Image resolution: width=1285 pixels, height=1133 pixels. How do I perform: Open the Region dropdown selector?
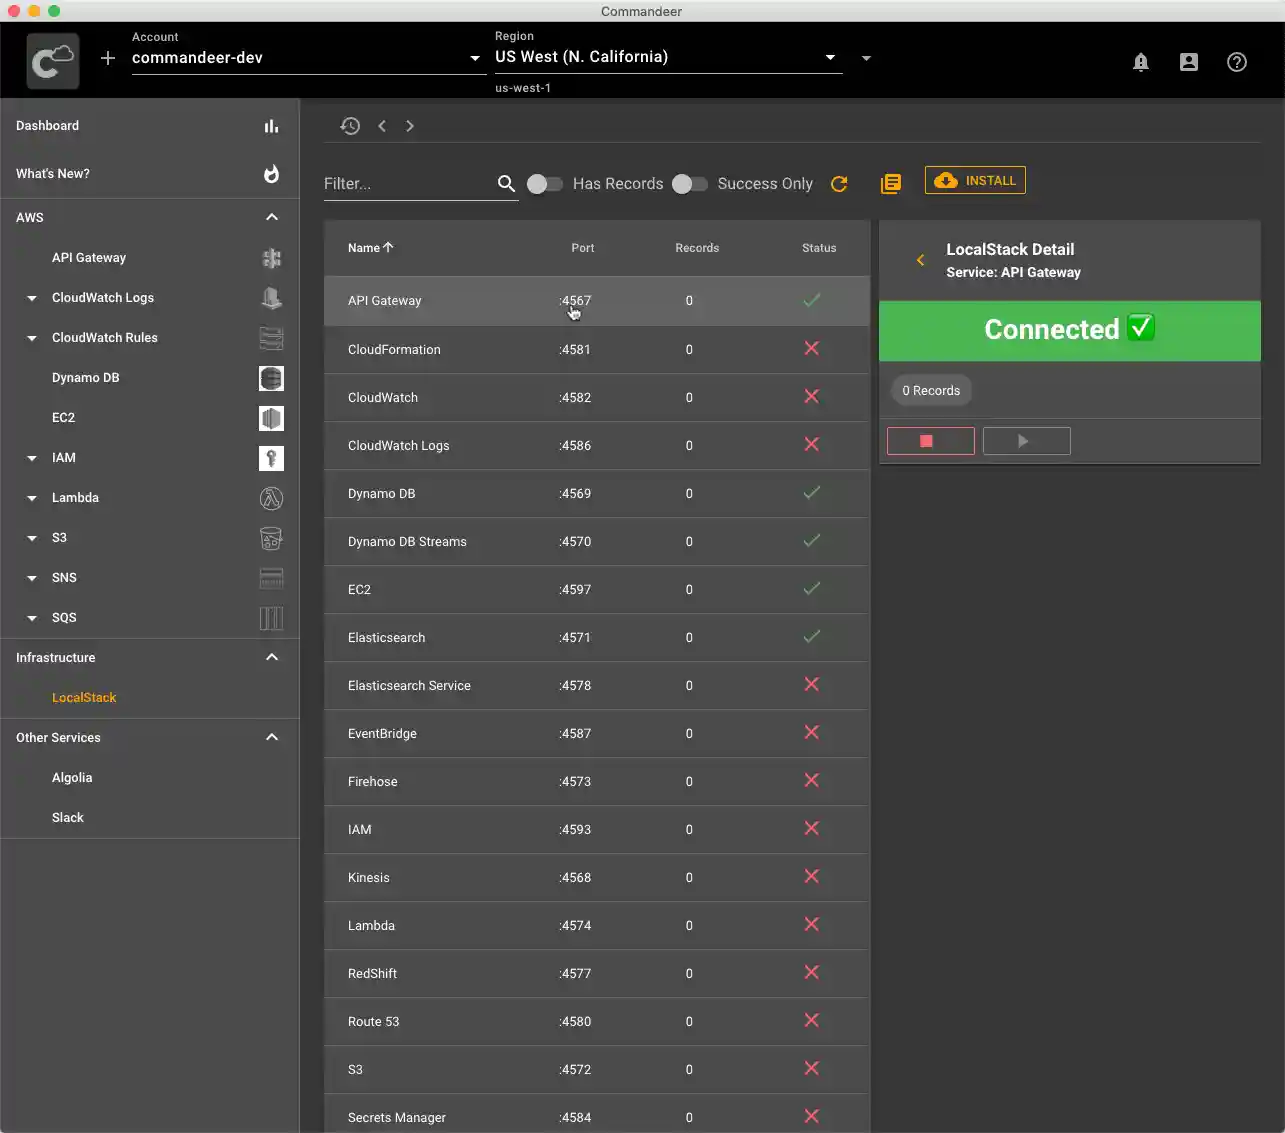[x=666, y=57]
